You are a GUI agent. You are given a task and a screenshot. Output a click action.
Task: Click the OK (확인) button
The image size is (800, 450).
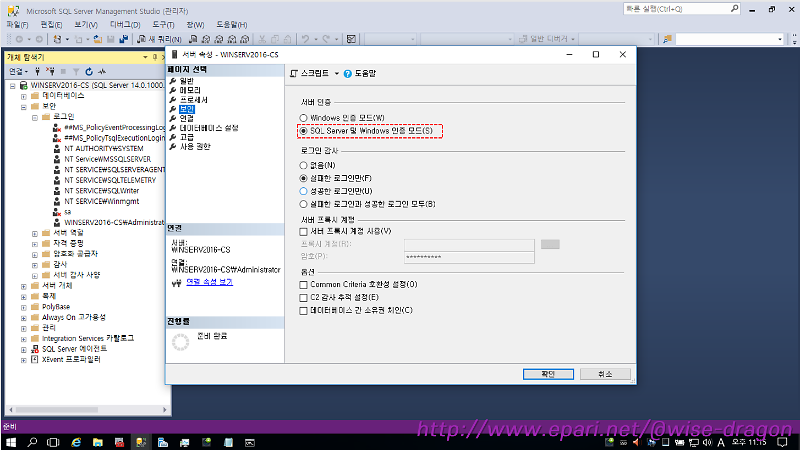pos(548,374)
